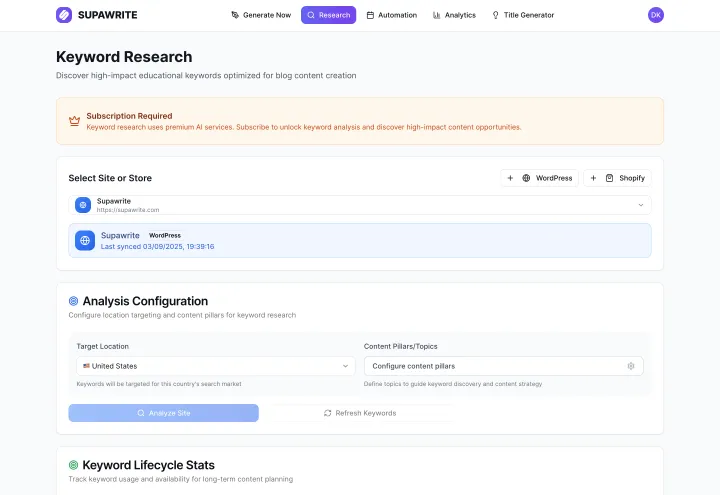
Task: Click the bag icon on Shopify button
Action: (609, 178)
